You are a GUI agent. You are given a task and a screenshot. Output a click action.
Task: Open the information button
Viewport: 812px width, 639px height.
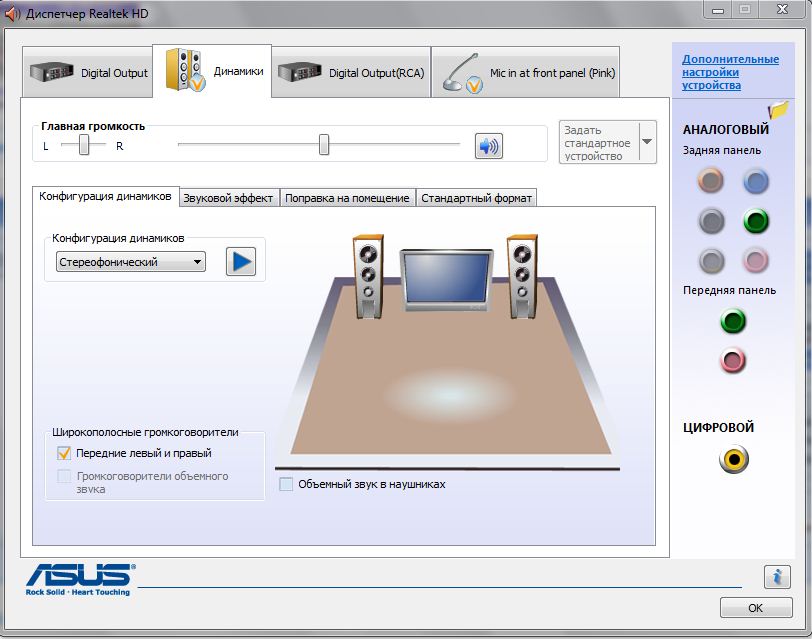click(777, 576)
